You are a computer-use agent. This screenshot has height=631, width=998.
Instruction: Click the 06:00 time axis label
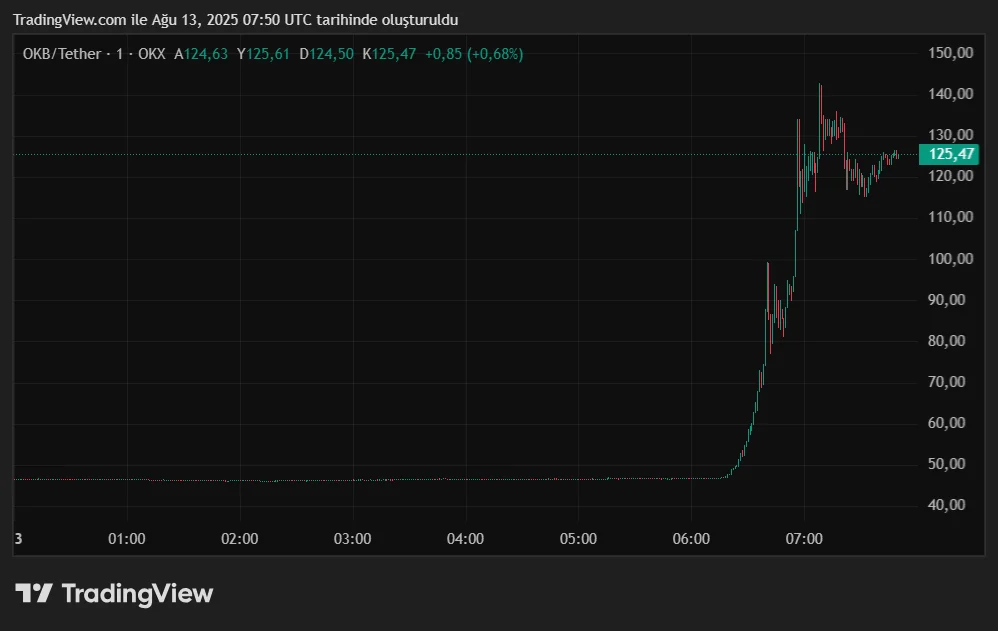691,539
